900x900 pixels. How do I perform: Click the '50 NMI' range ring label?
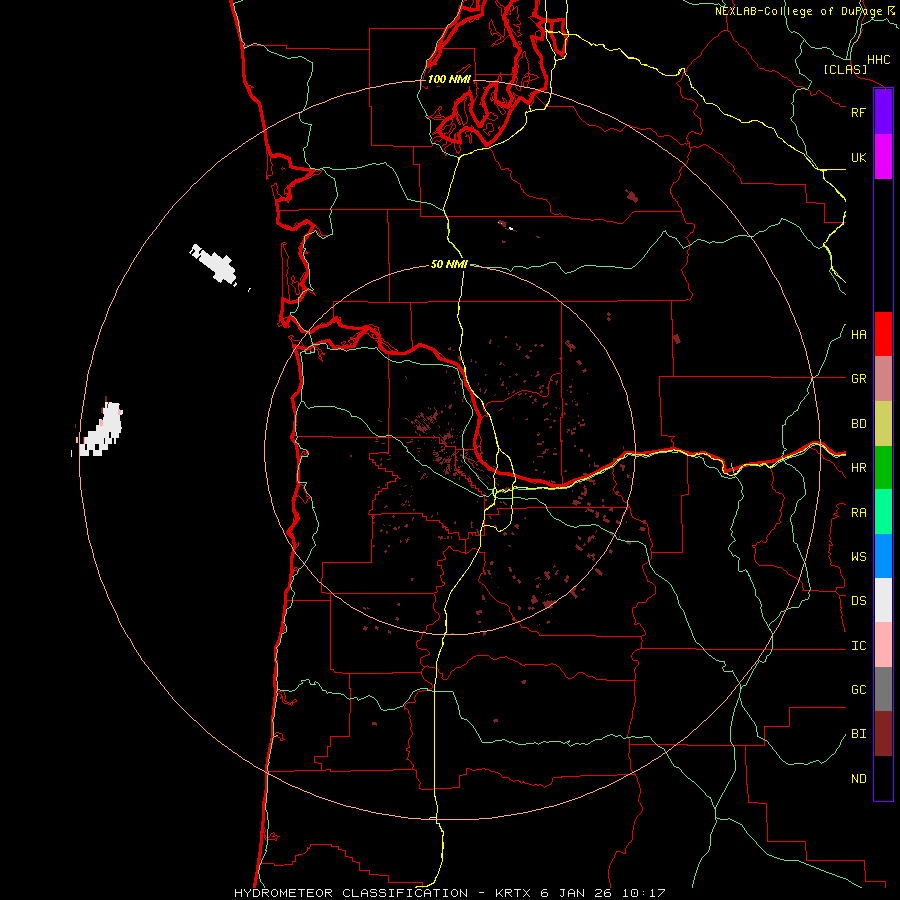coord(449,264)
